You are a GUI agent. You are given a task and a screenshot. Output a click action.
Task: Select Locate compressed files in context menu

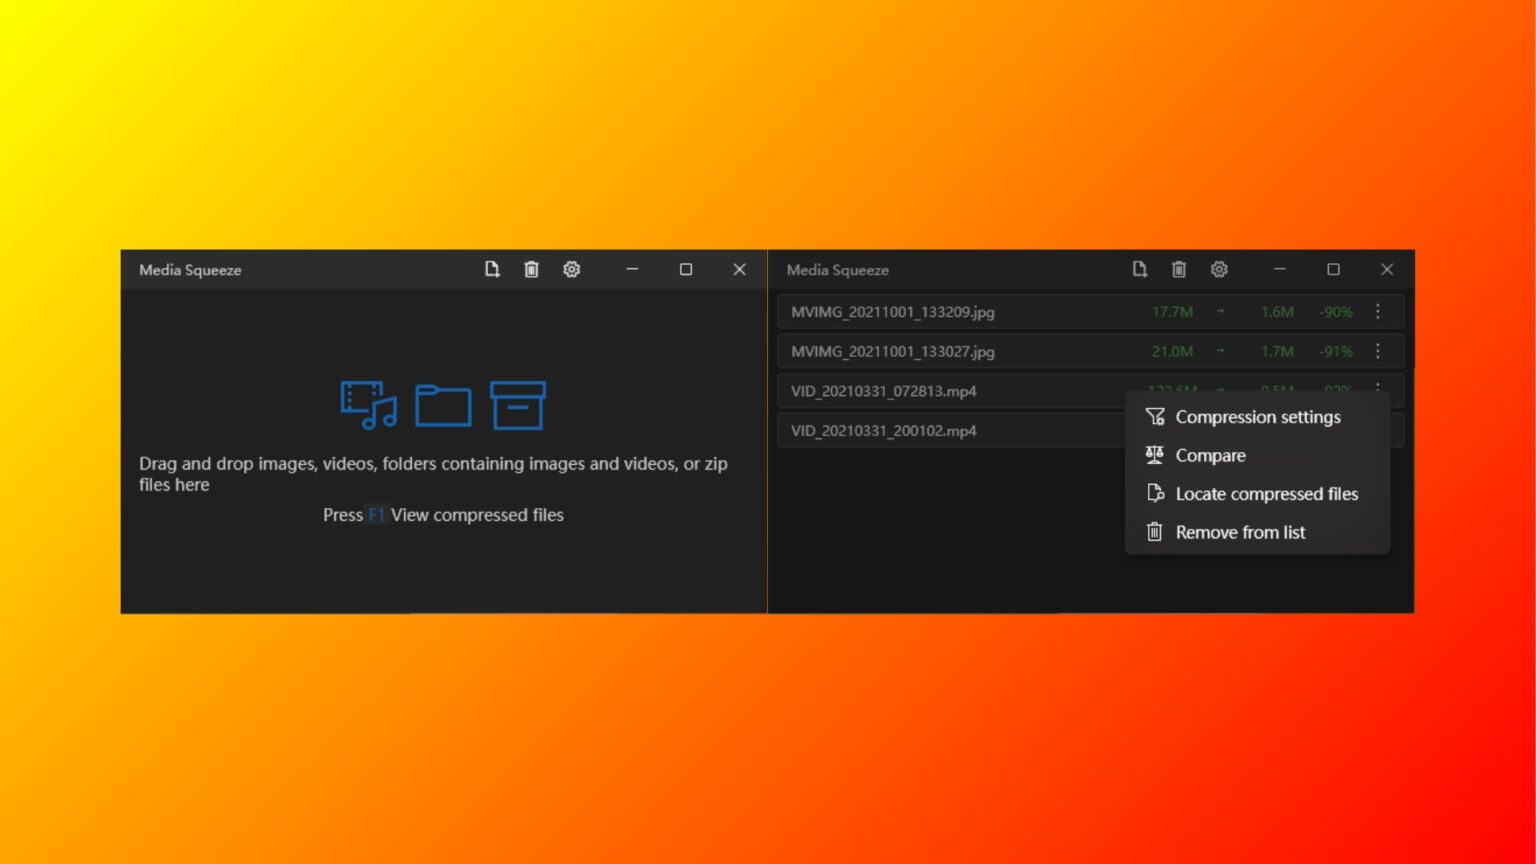1267,493
